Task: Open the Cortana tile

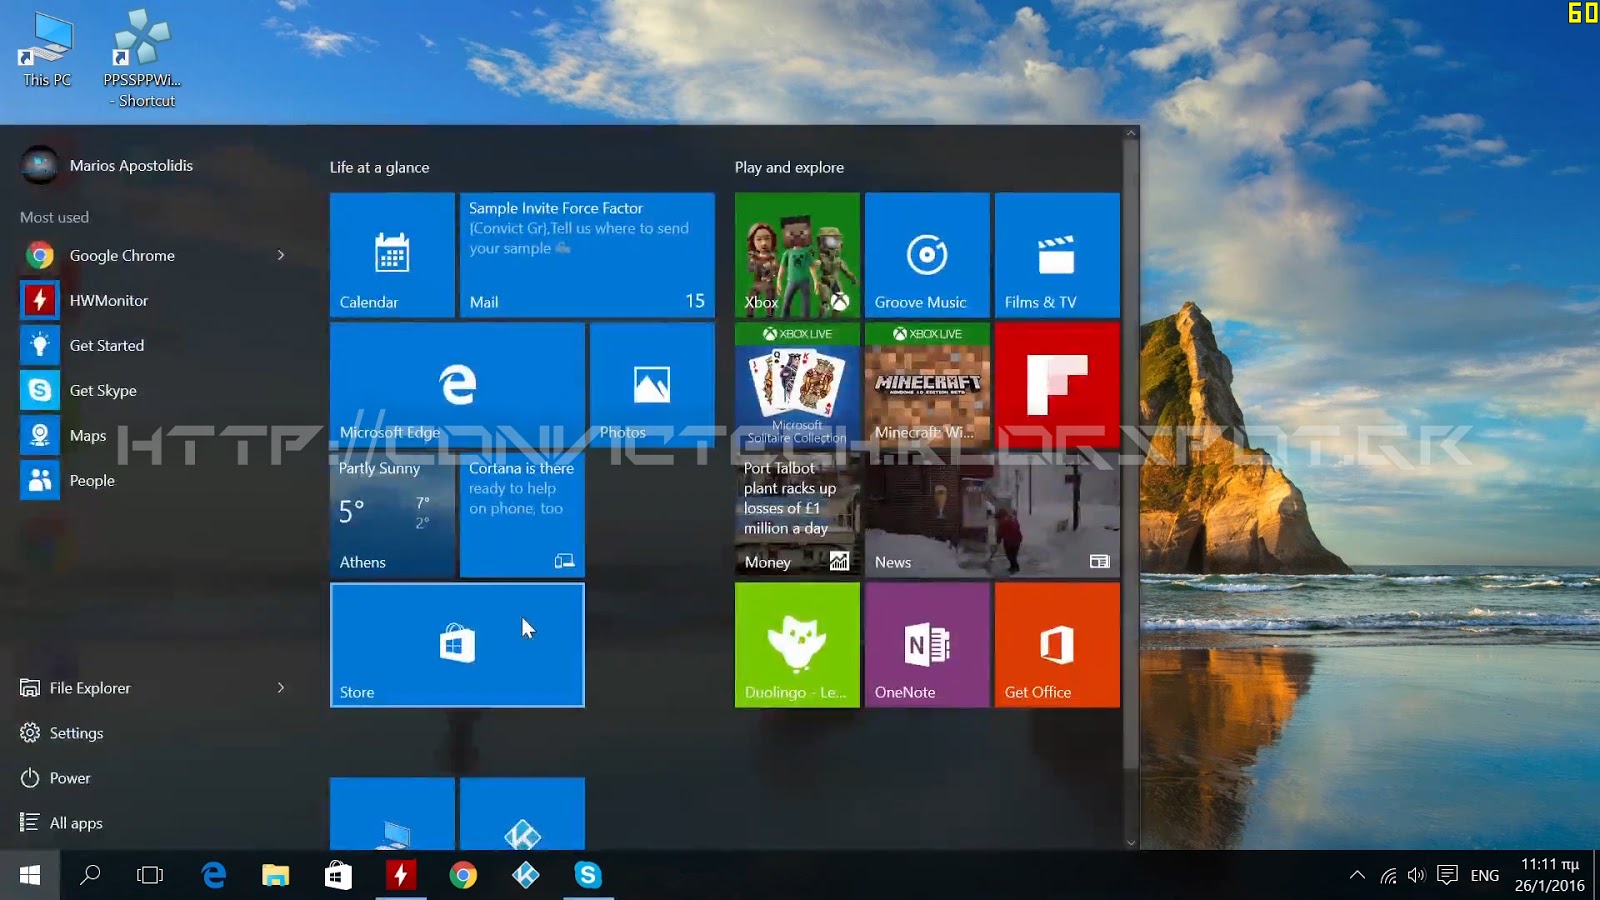Action: point(522,515)
